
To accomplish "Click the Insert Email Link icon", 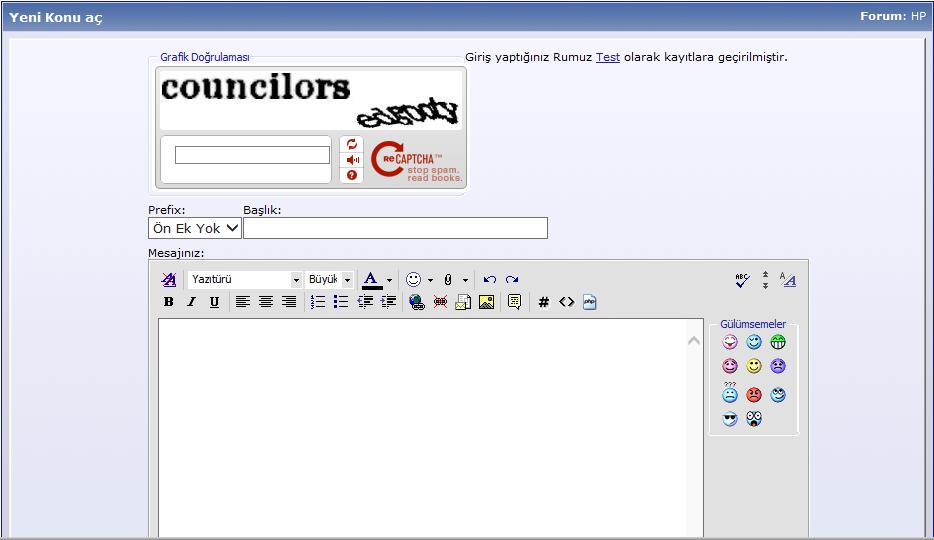I will (463, 302).
